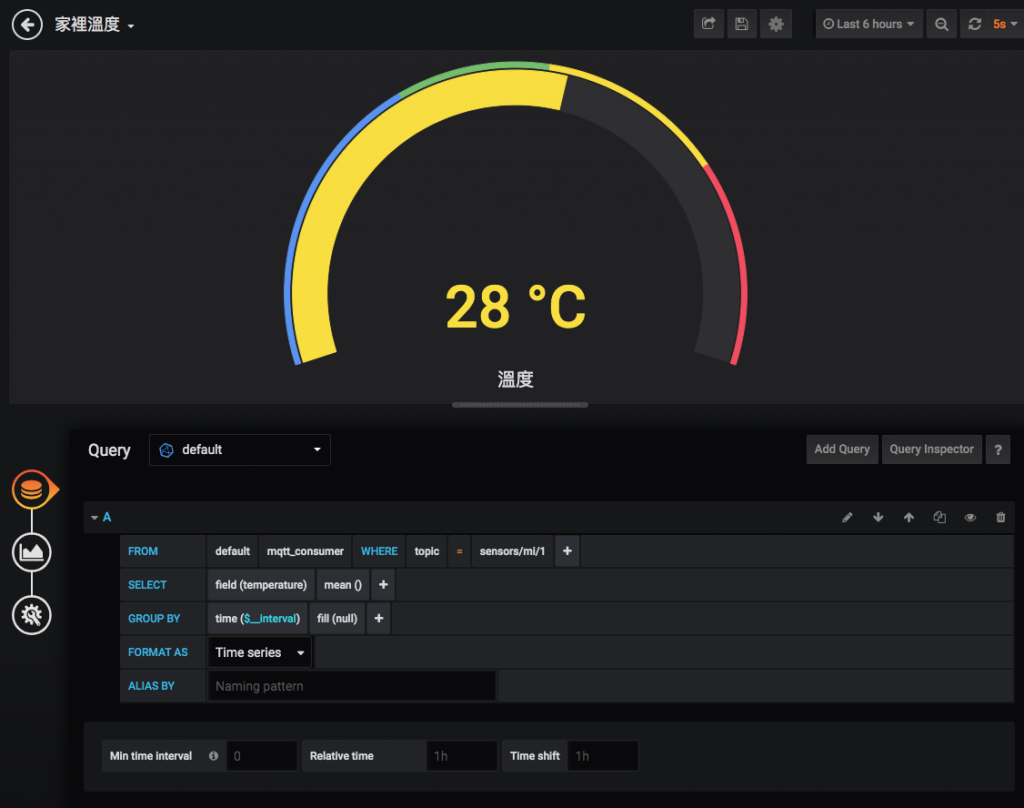Screen dimensions: 1024x808
Task: Open the Visualization chart tab icon
Action: pos(31,553)
